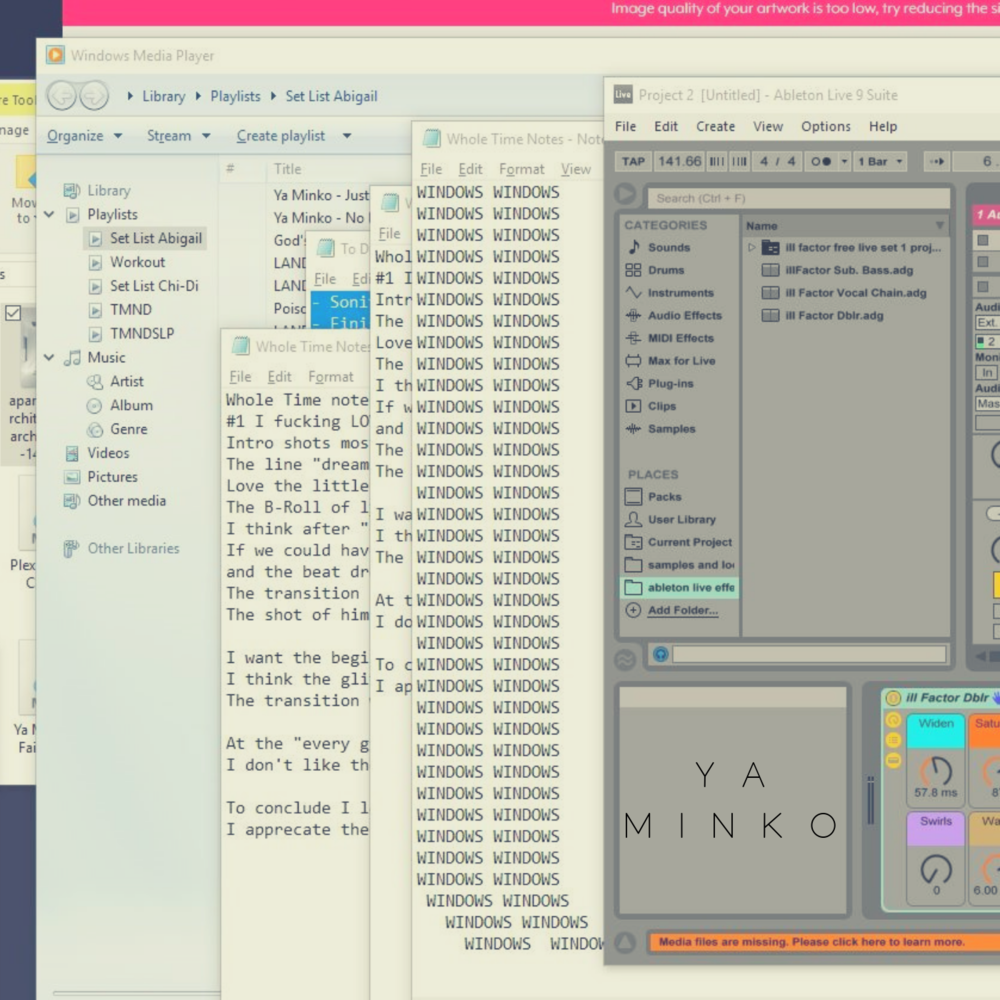Select the Workout playlist

tap(136, 262)
